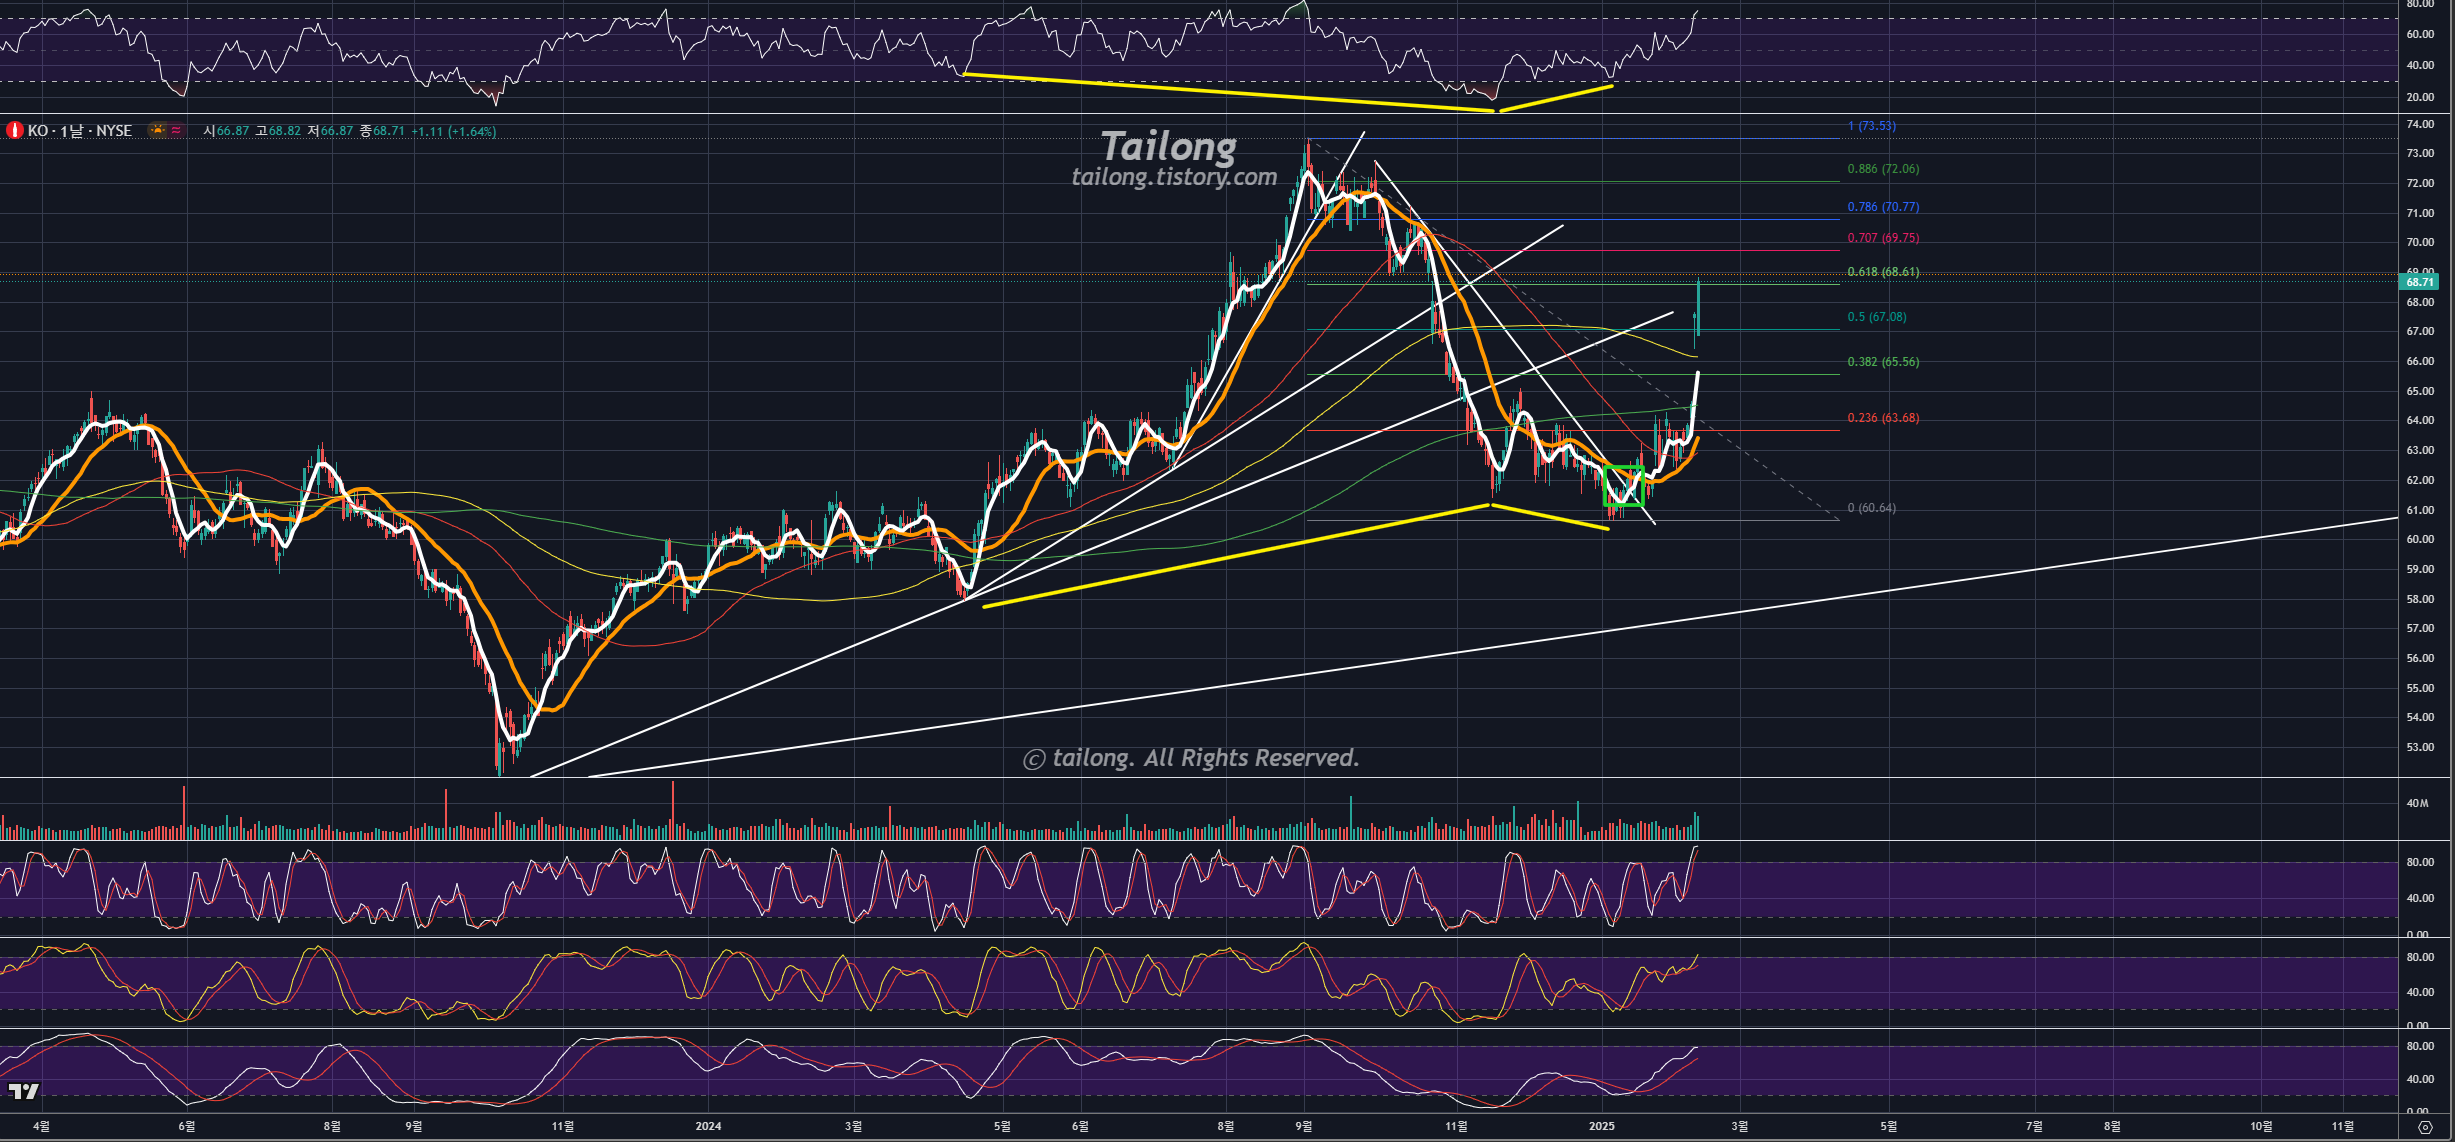The height and width of the screenshot is (1142, 2455).
Task: Click the Coca-Cola KO symbol logo
Action: pyautogui.click(x=14, y=131)
